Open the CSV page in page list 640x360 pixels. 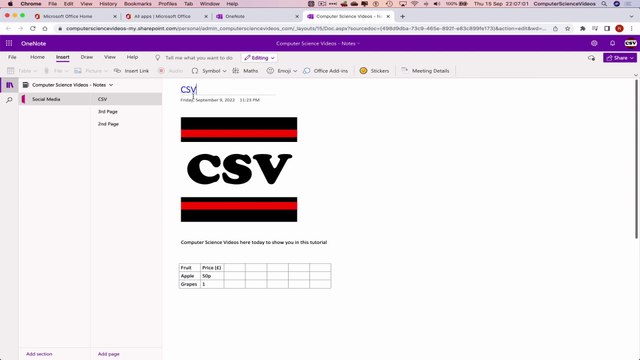coord(126,99)
